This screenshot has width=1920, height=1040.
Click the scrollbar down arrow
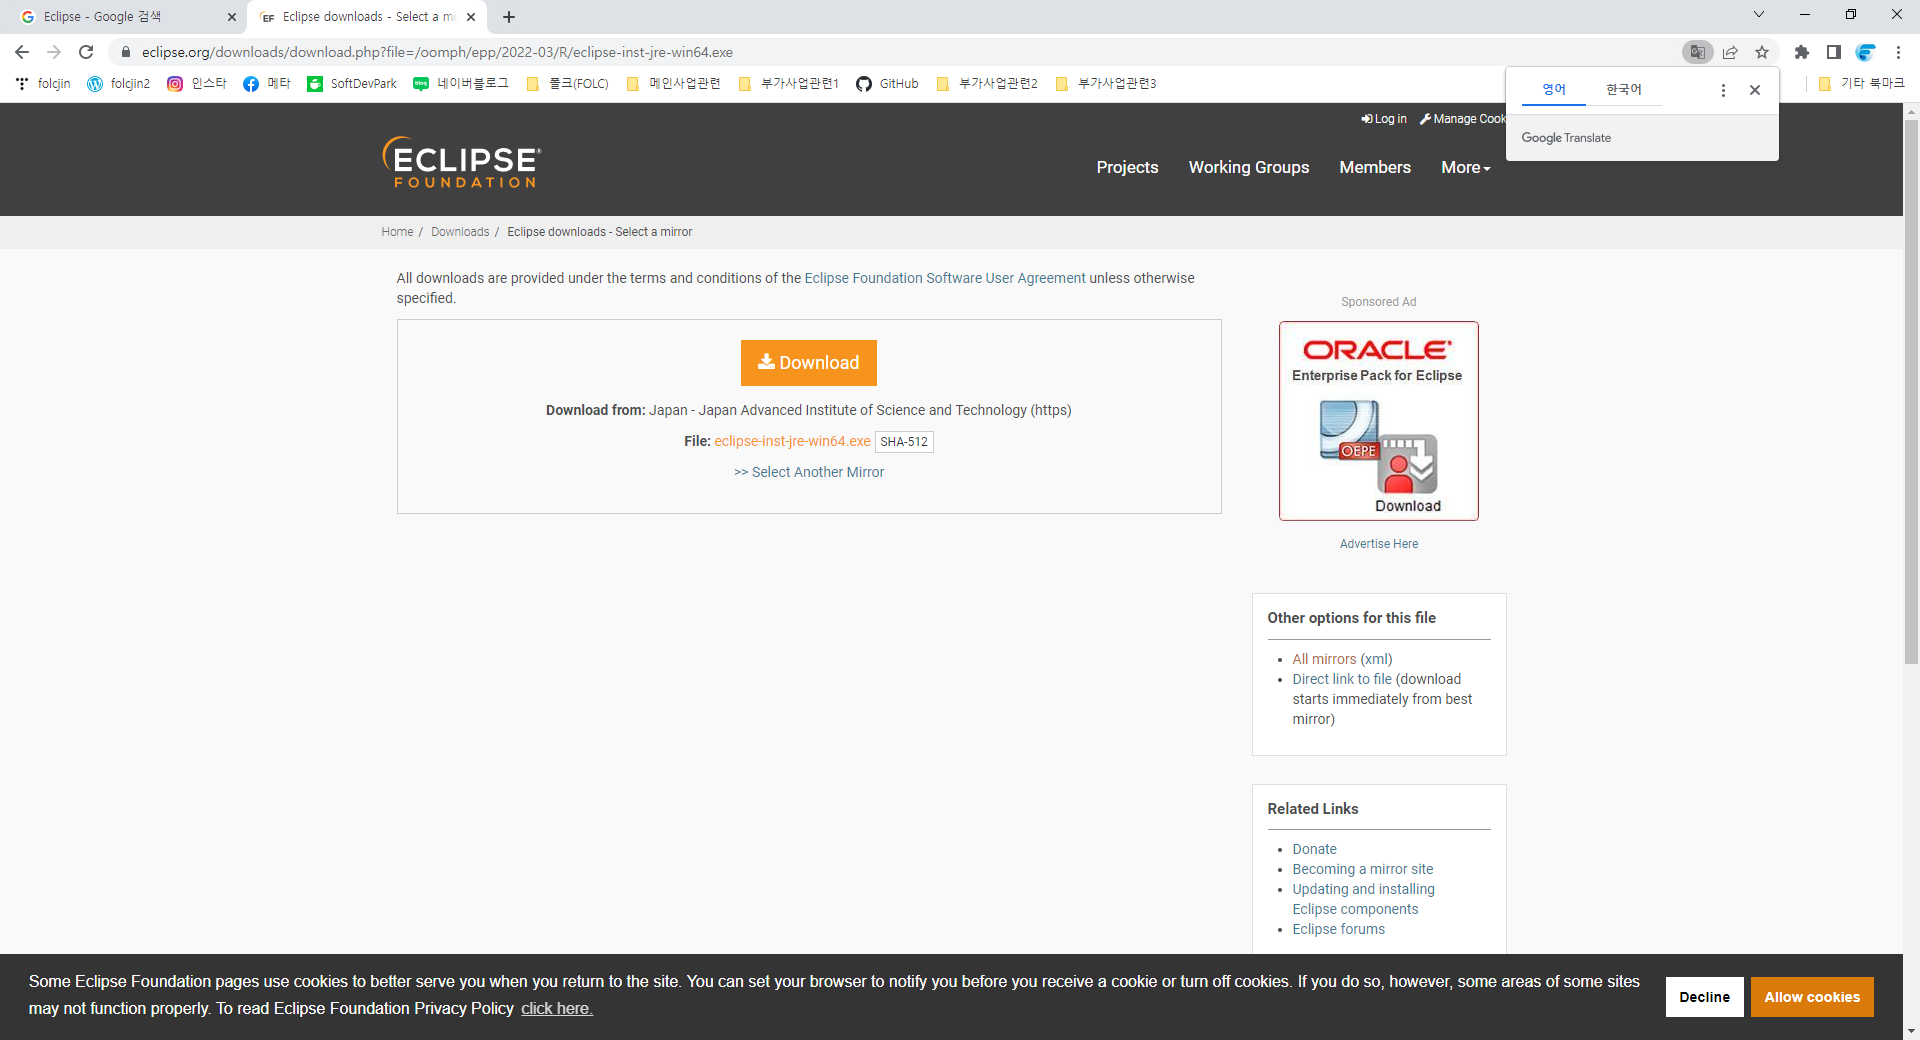(1911, 1030)
